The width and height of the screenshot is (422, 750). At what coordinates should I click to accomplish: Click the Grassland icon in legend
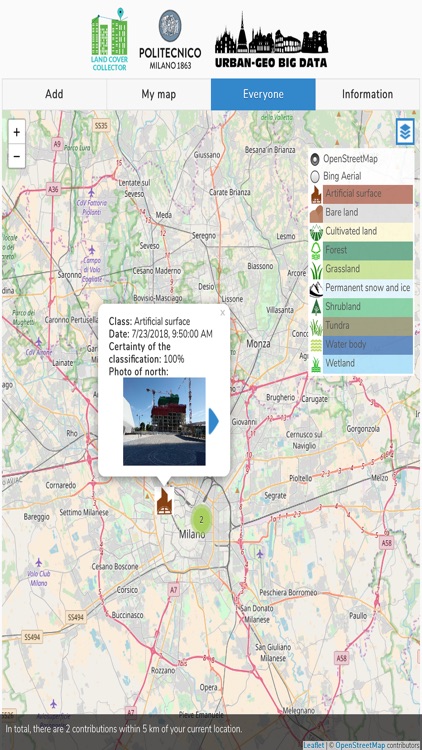[x=316, y=270]
